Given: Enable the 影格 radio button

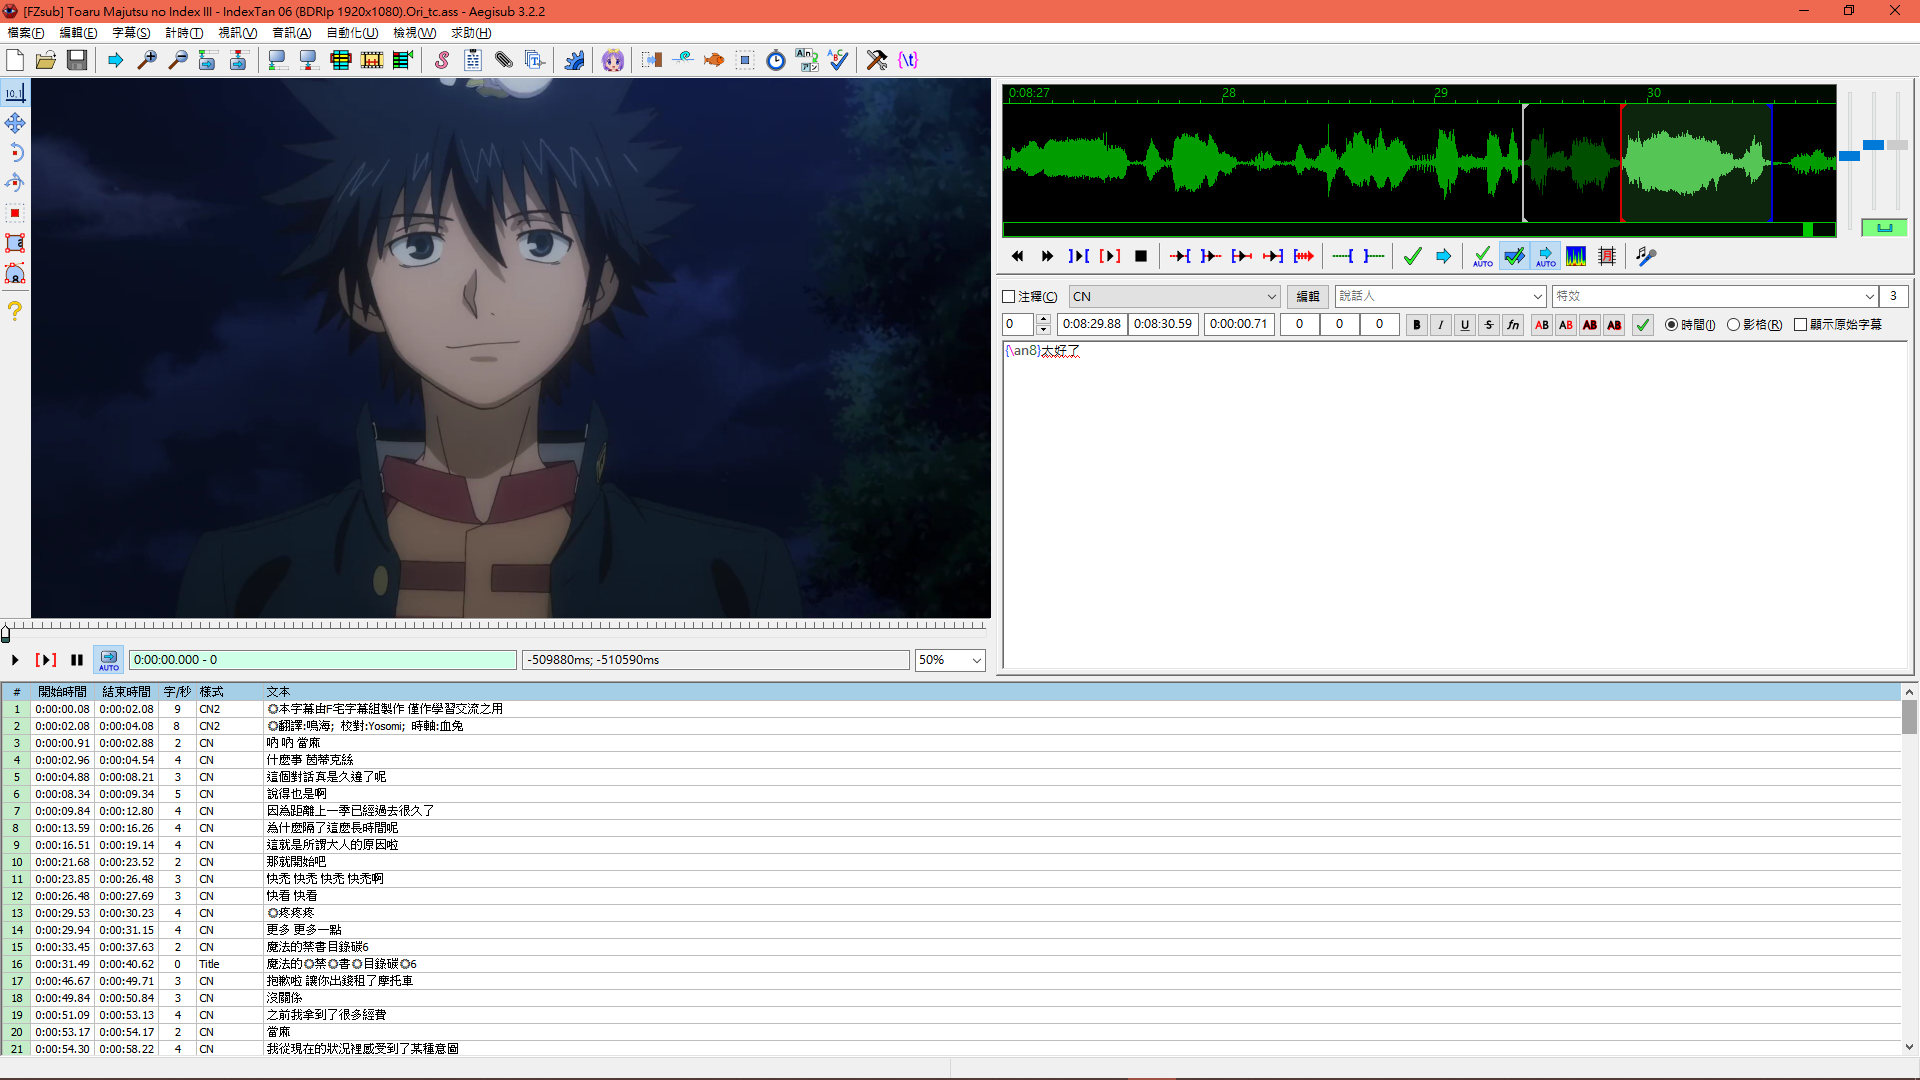Looking at the screenshot, I should [1733, 326].
